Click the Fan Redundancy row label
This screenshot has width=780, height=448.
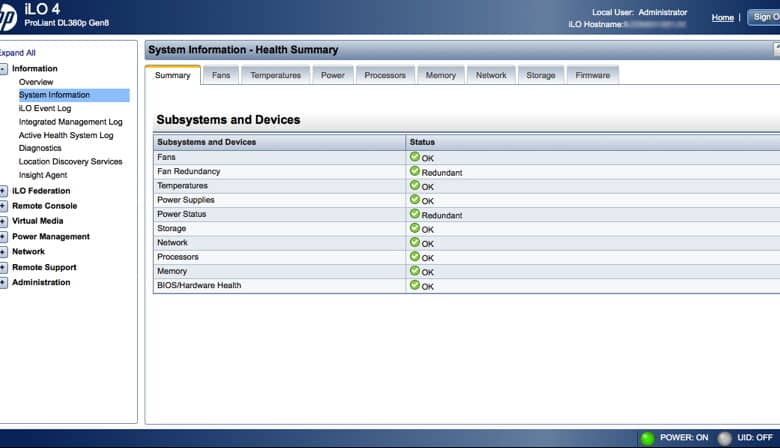[x=189, y=171]
